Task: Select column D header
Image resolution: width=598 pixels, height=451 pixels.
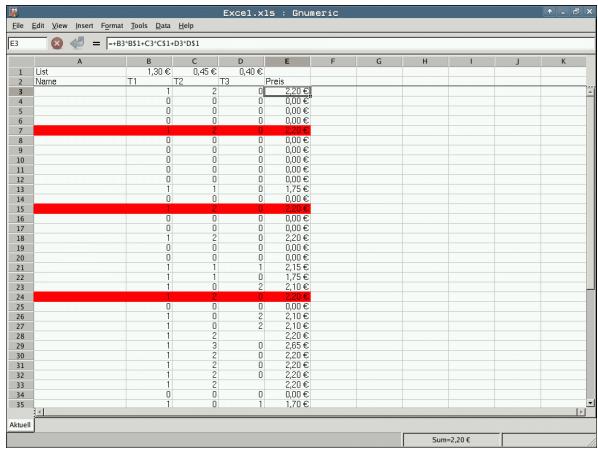Action: 241,61
